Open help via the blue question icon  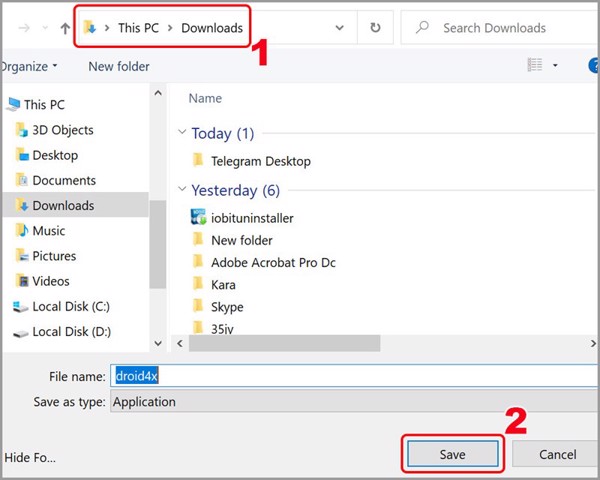pyautogui.click(x=594, y=65)
